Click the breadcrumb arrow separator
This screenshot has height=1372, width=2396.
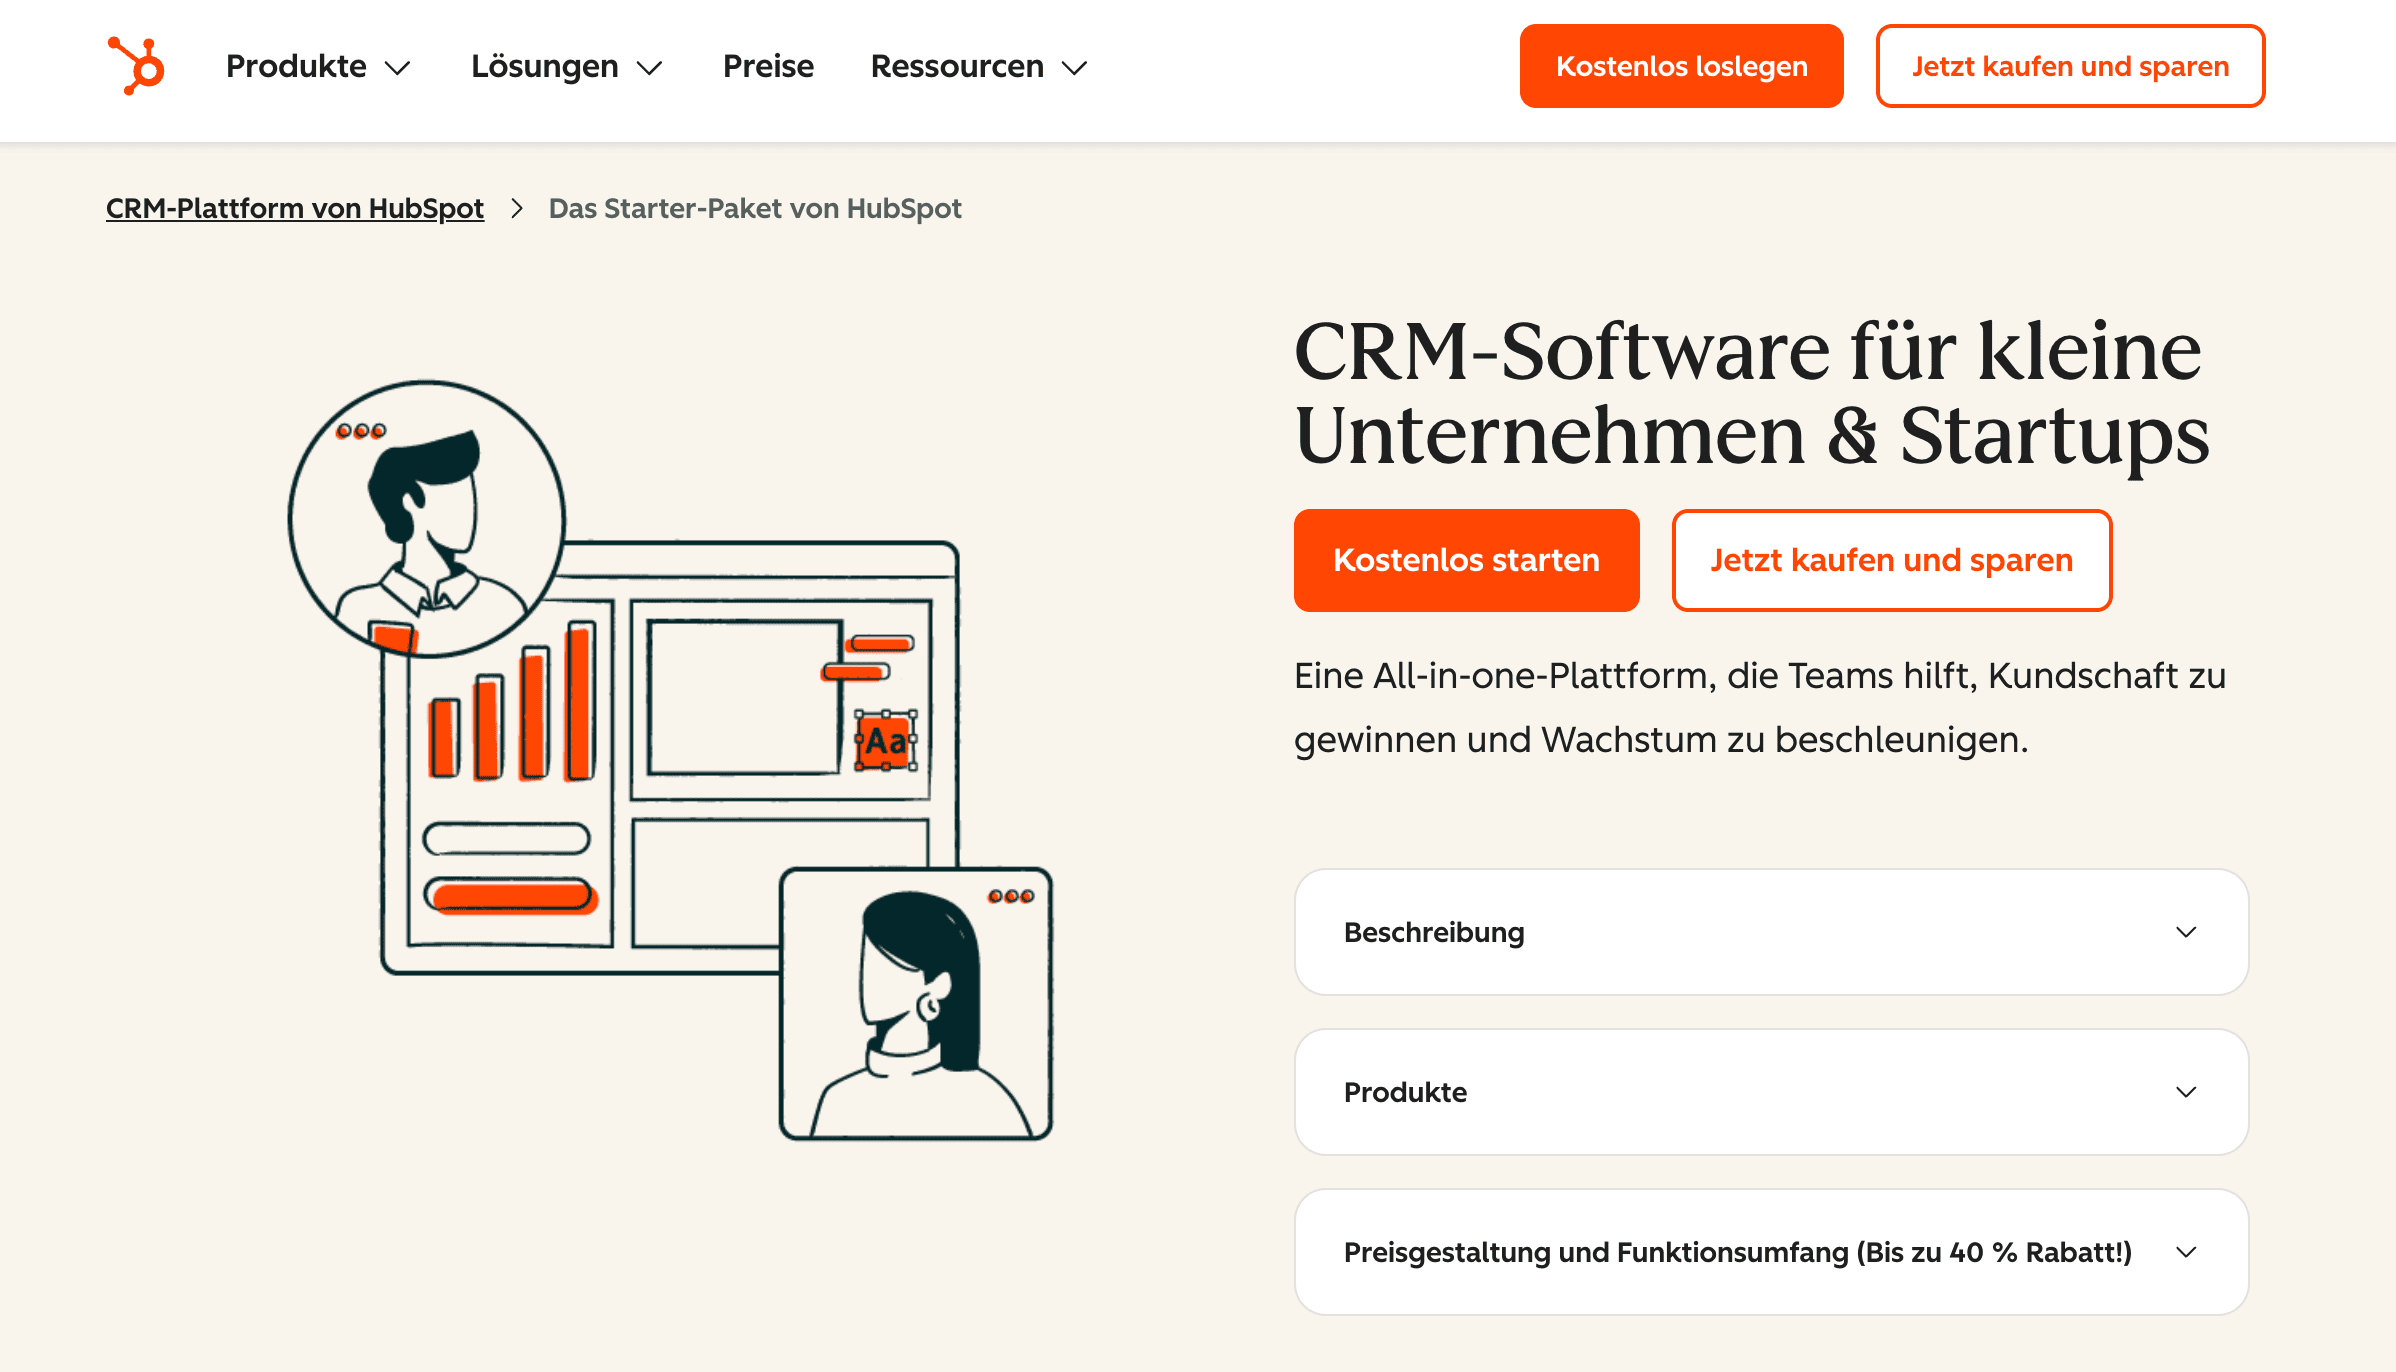[x=516, y=209]
